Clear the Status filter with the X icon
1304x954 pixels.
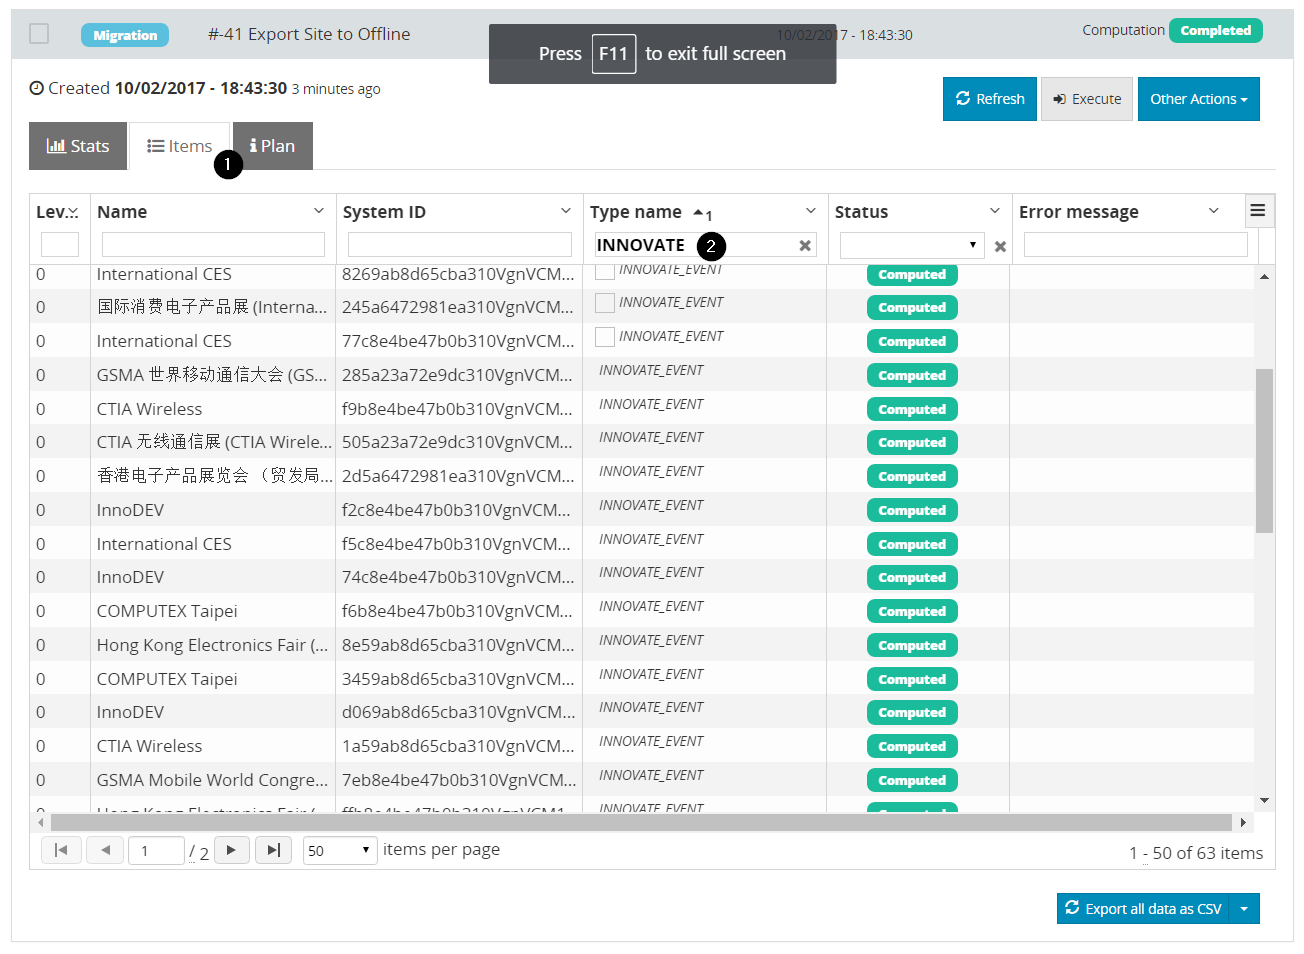point(1000,246)
